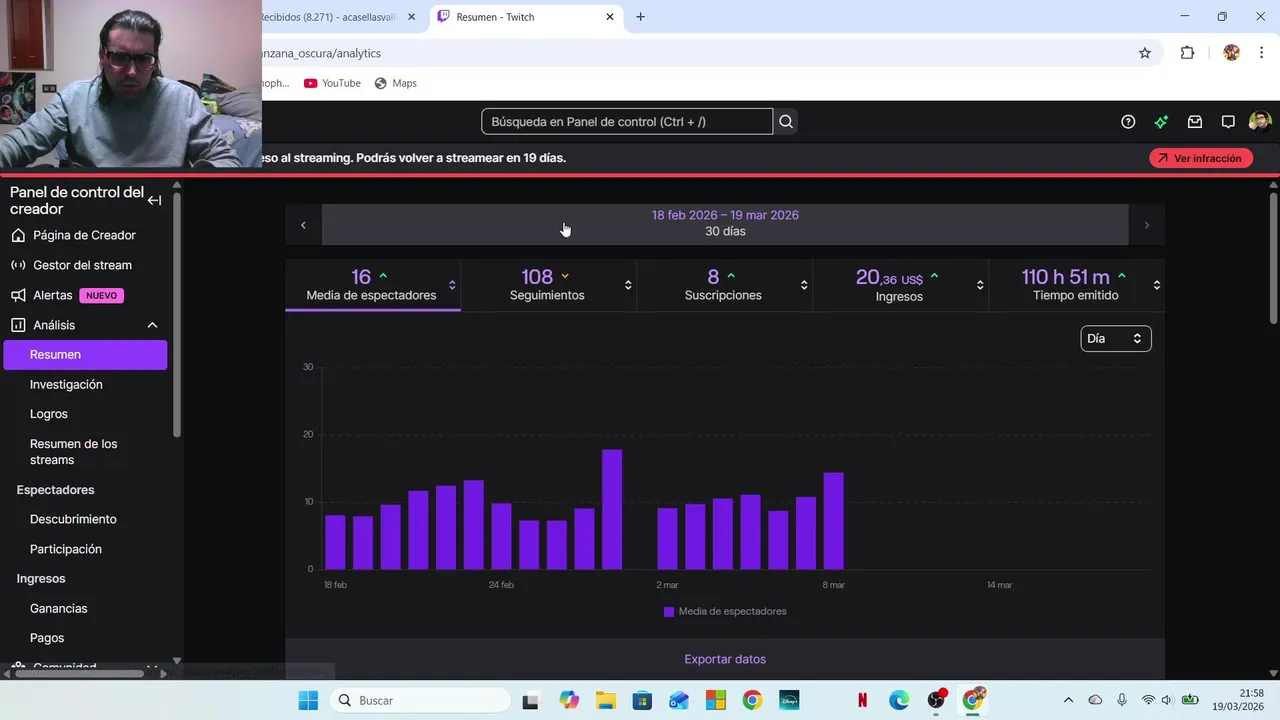
Task: Open Pagos in sidebar
Action: 47,638
